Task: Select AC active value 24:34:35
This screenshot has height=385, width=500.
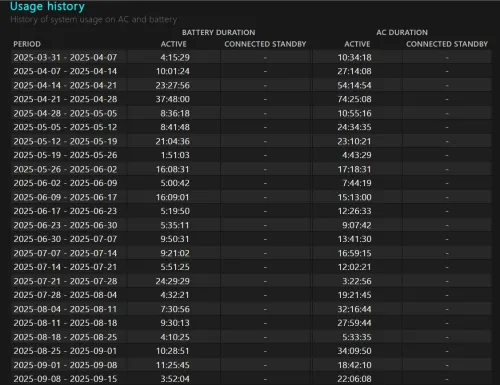Action: (354, 127)
